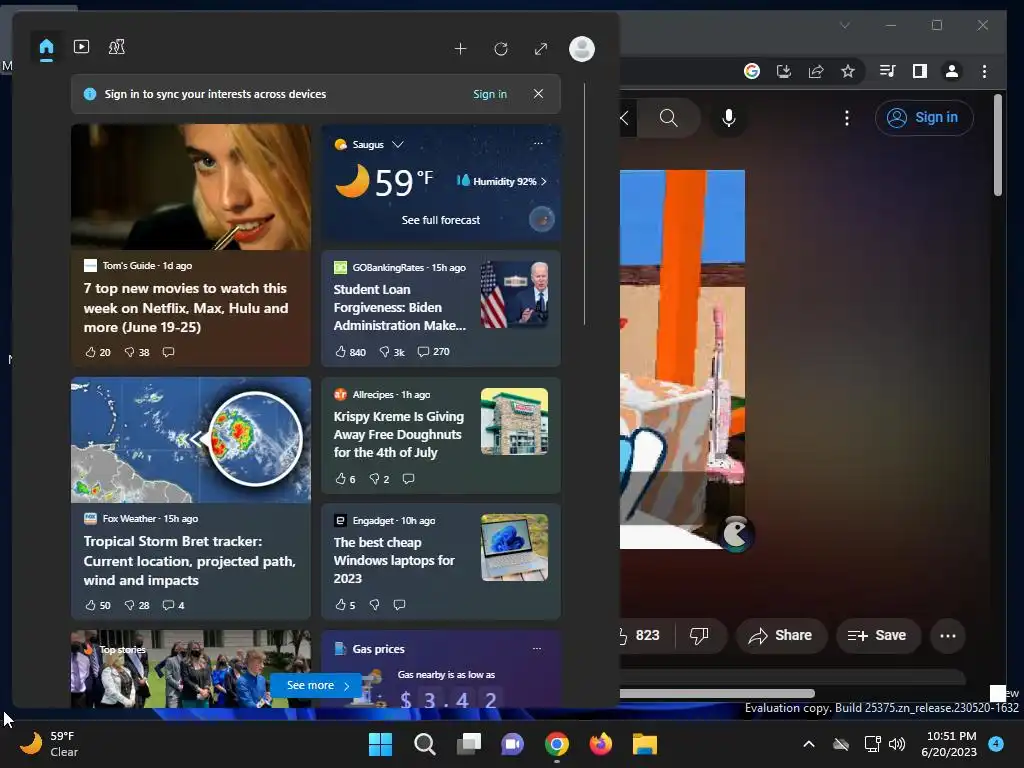Like the Engadget laptops article
Viewport: 1024px width, 768px height.
[345, 605]
